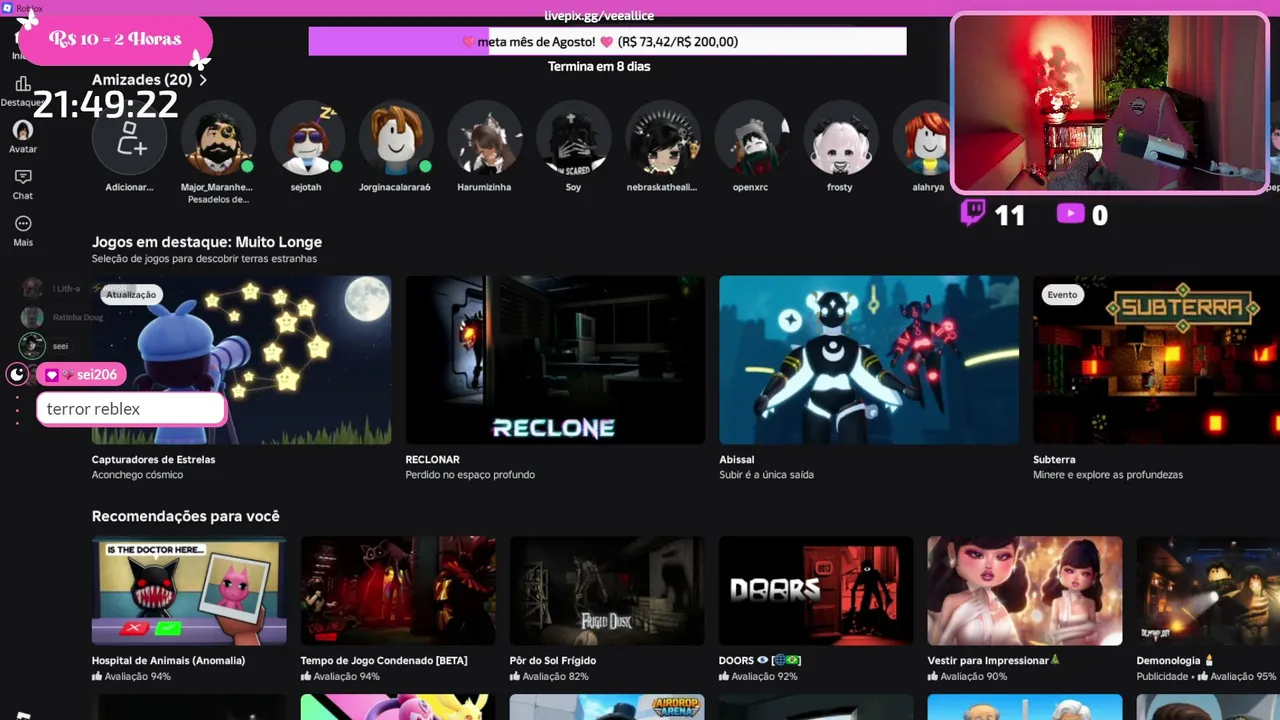Viewport: 1280px width, 720px height.
Task: Click 'Avaliação 92%' under DOORS
Action: click(758, 677)
